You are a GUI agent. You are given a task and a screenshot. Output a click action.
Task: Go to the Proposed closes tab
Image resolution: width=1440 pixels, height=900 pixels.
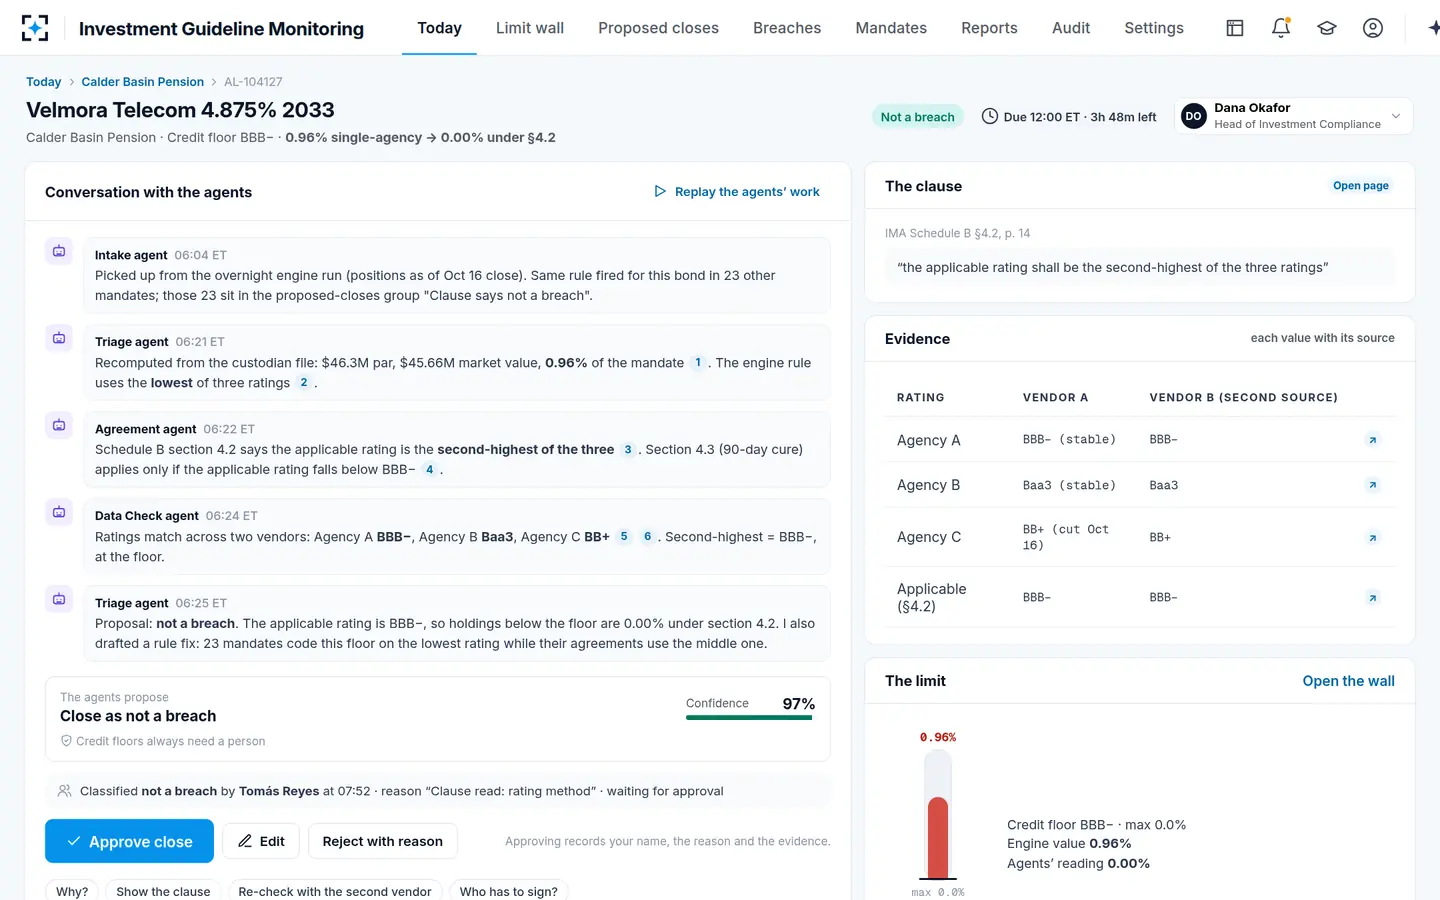click(658, 28)
